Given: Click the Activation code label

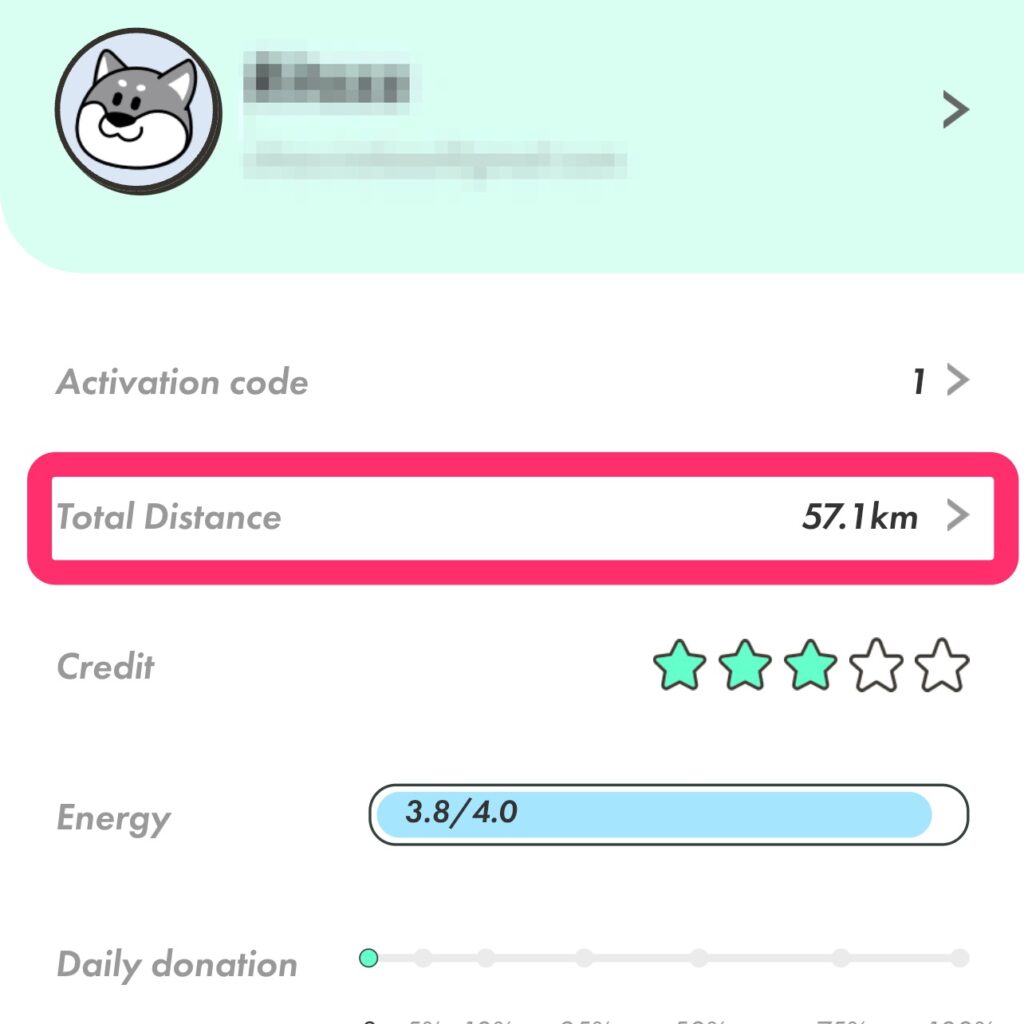Looking at the screenshot, I should (x=182, y=382).
